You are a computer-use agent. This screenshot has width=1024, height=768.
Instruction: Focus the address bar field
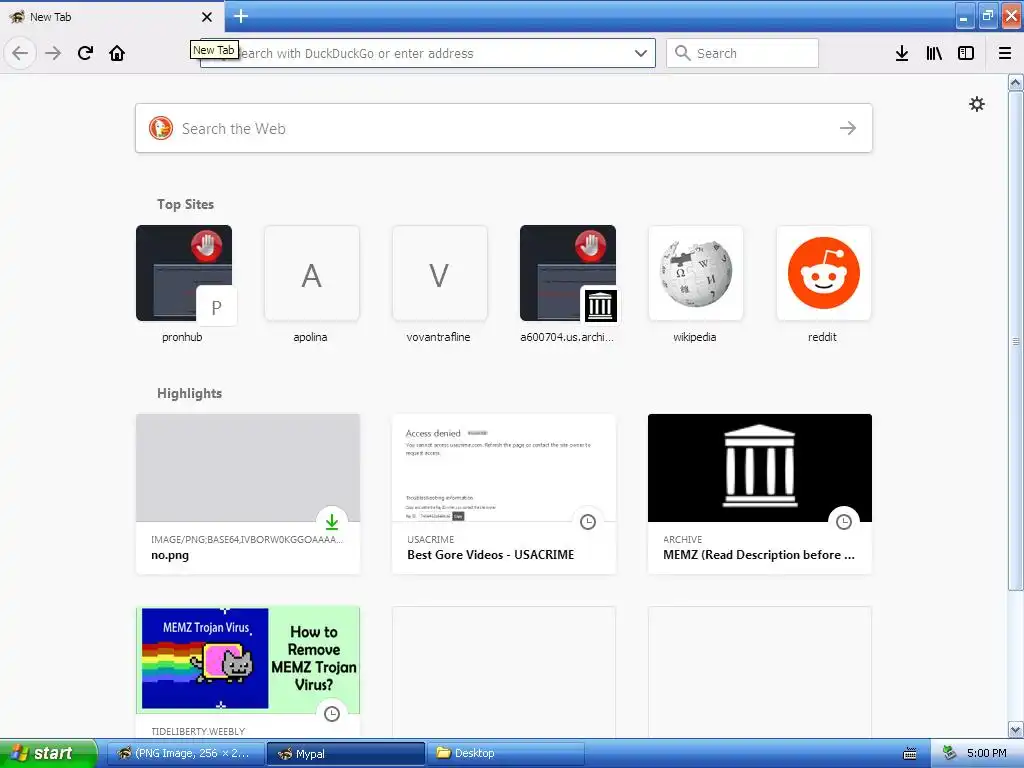(x=428, y=53)
